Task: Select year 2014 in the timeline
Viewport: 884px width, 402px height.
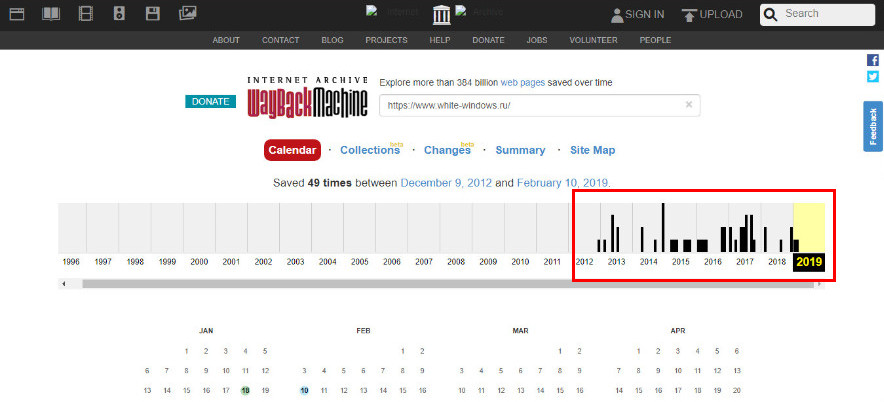Action: click(648, 262)
